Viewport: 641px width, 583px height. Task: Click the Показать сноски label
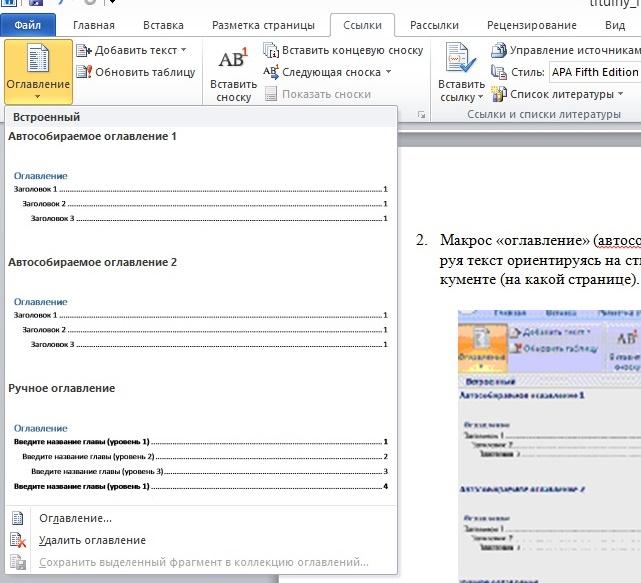click(x=326, y=94)
